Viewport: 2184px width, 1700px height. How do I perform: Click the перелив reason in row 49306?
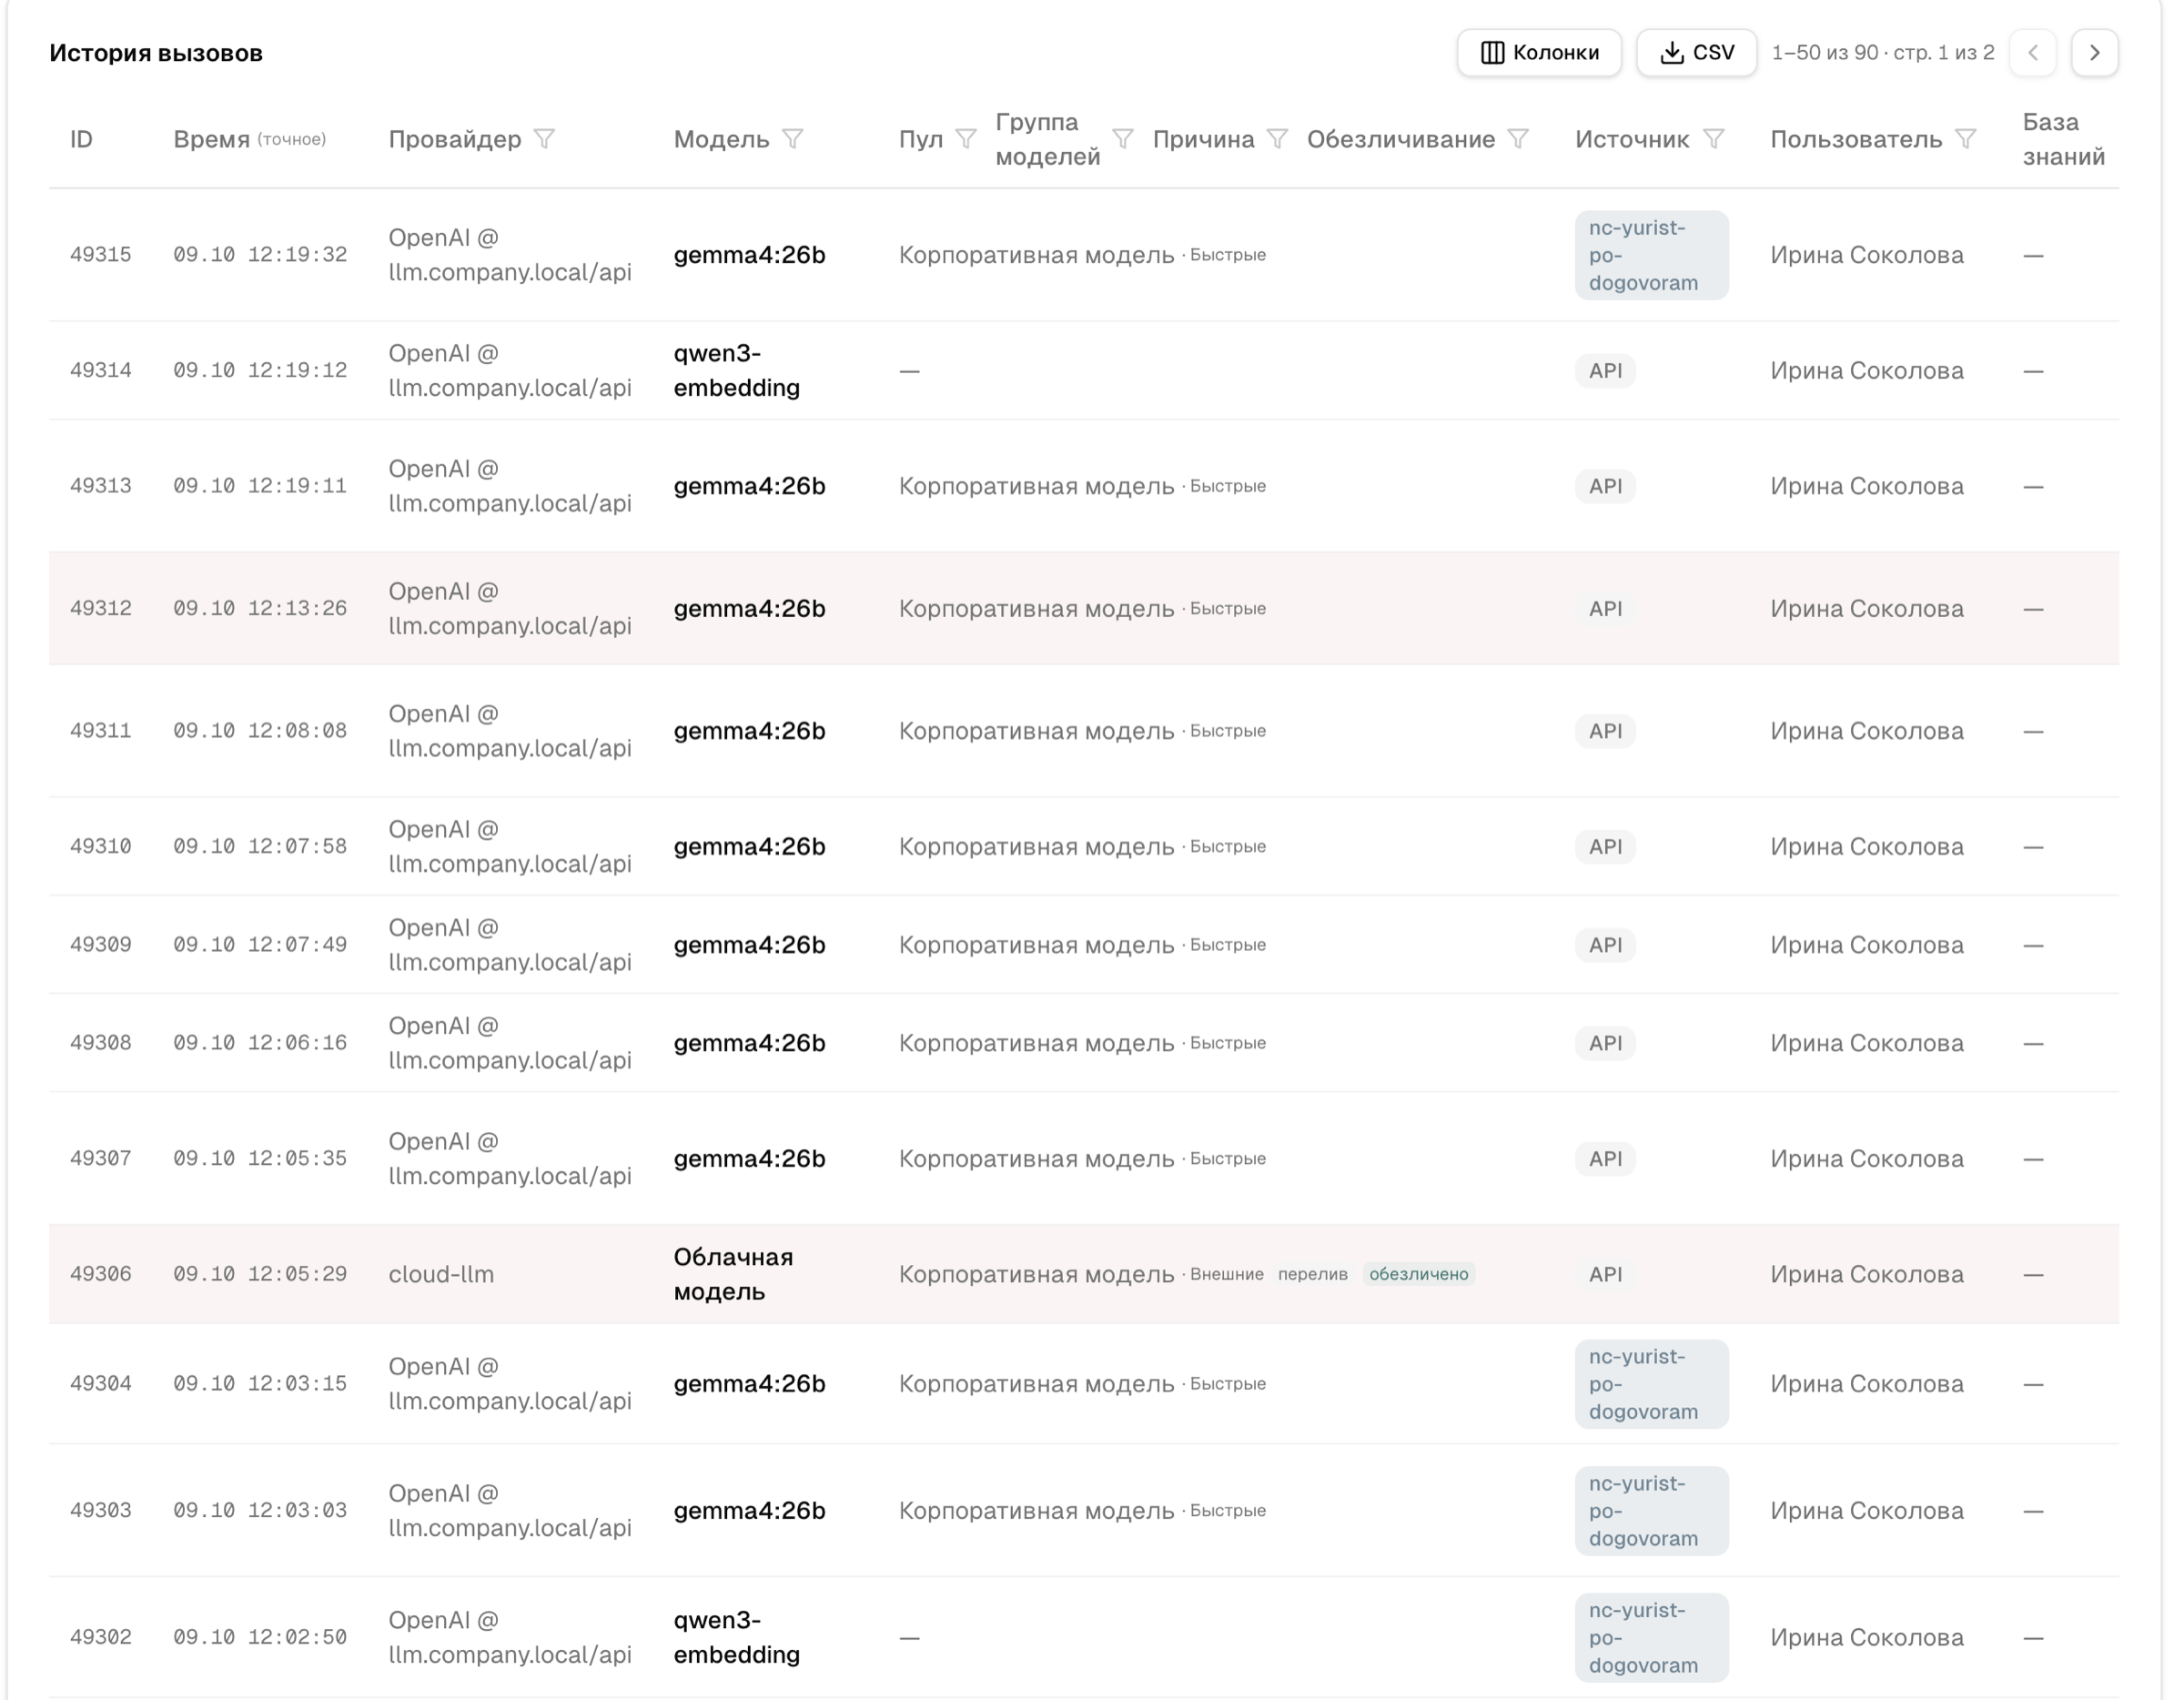pyautogui.click(x=1313, y=1274)
